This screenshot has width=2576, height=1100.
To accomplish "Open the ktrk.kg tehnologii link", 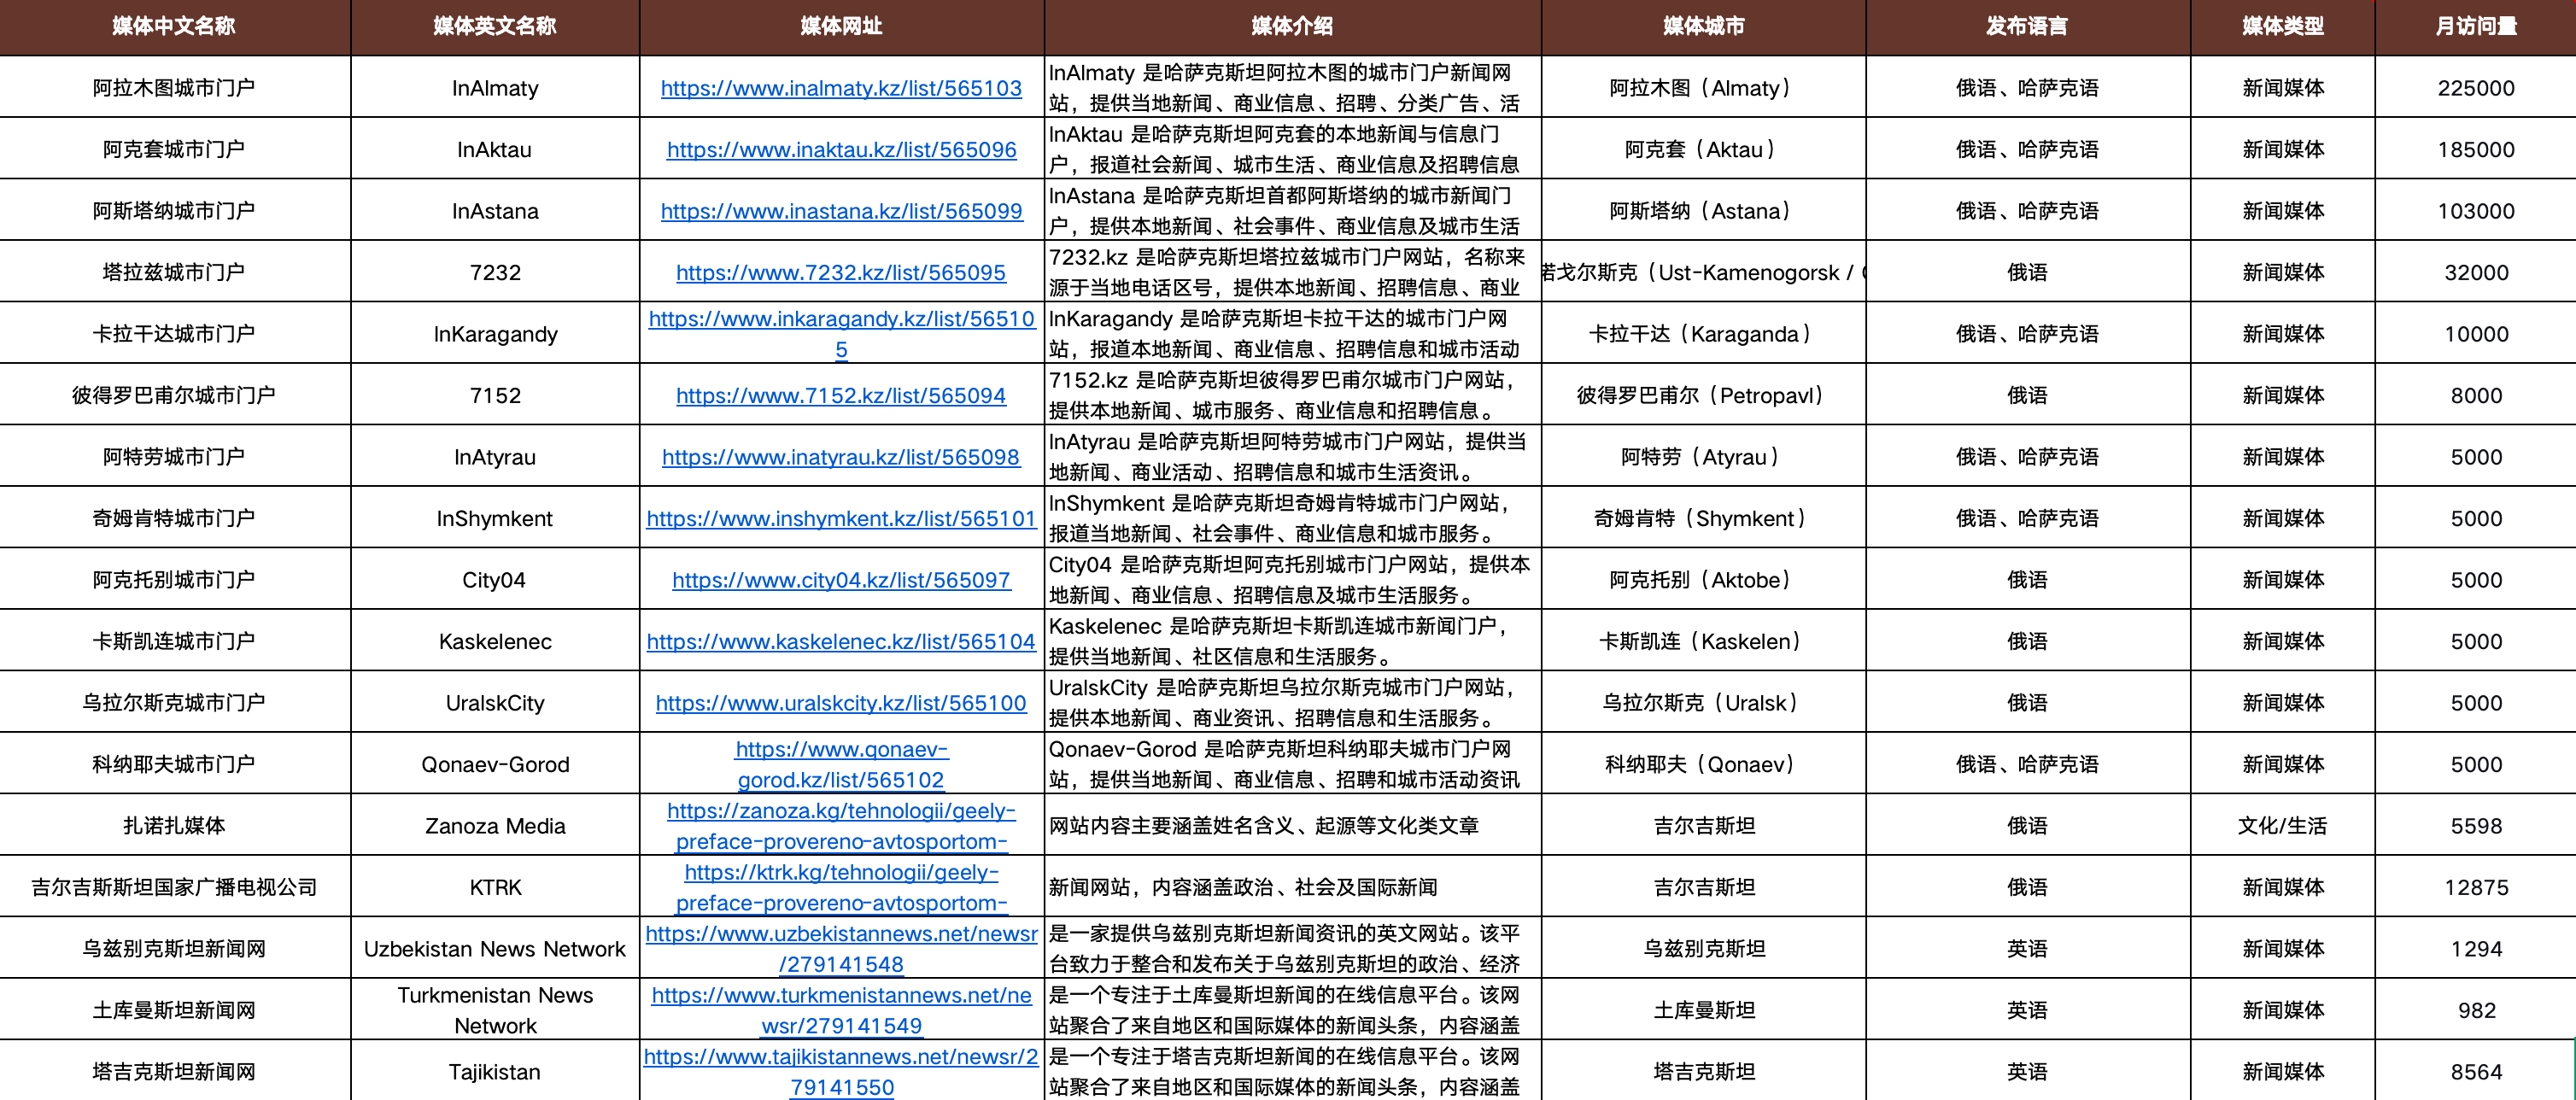I will point(841,887).
